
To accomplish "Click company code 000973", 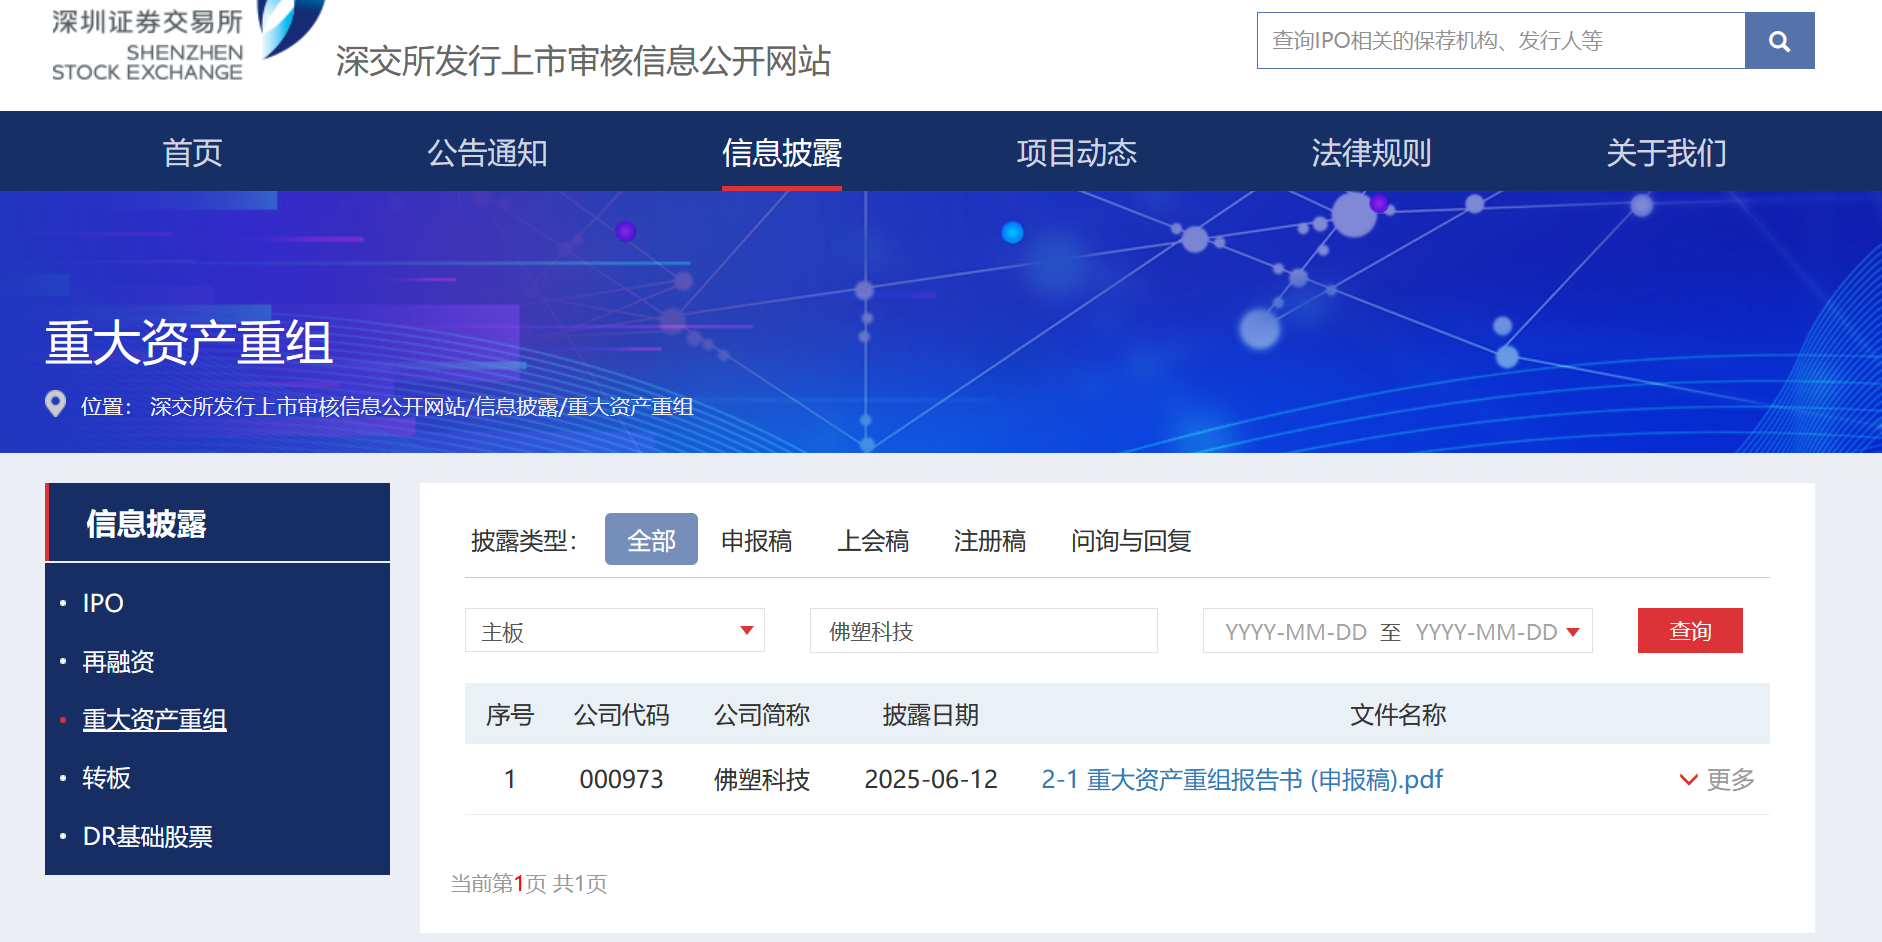I will click(x=621, y=779).
